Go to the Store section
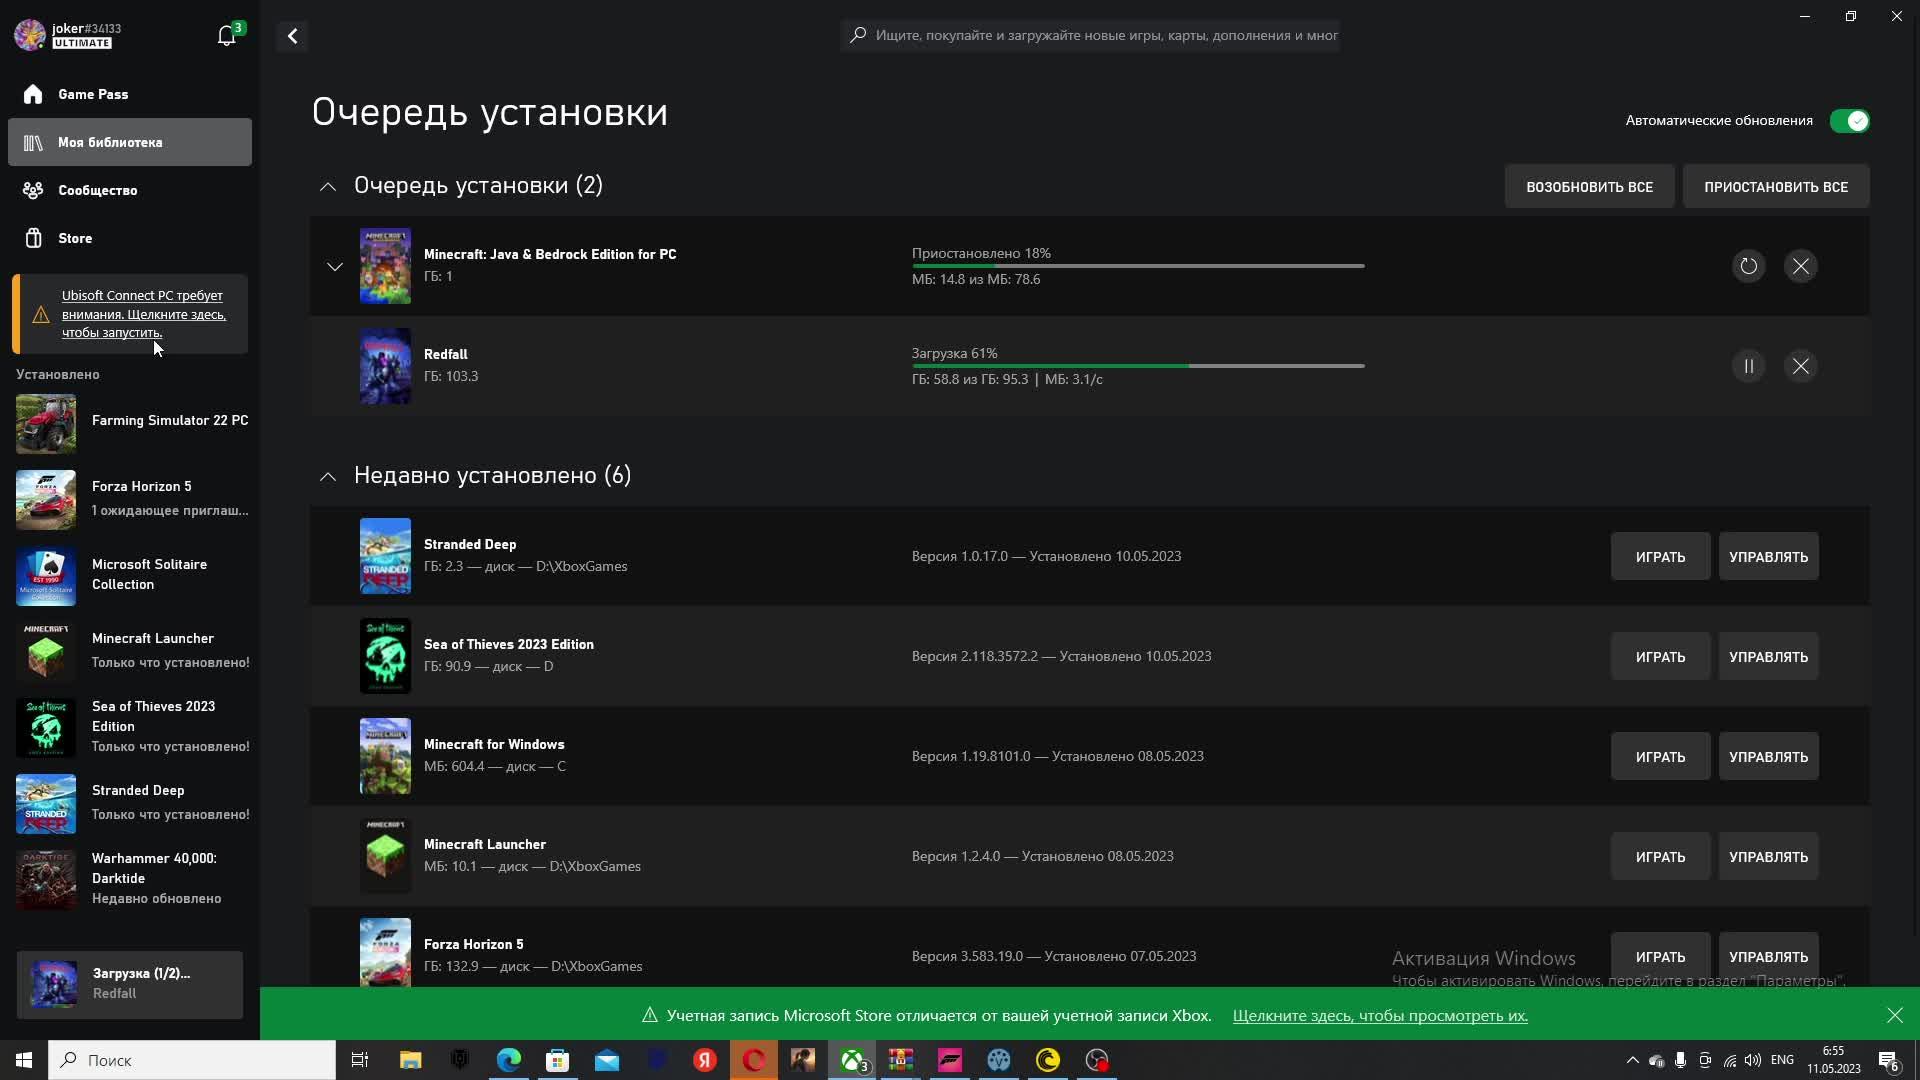The width and height of the screenshot is (1920, 1080). 75,238
